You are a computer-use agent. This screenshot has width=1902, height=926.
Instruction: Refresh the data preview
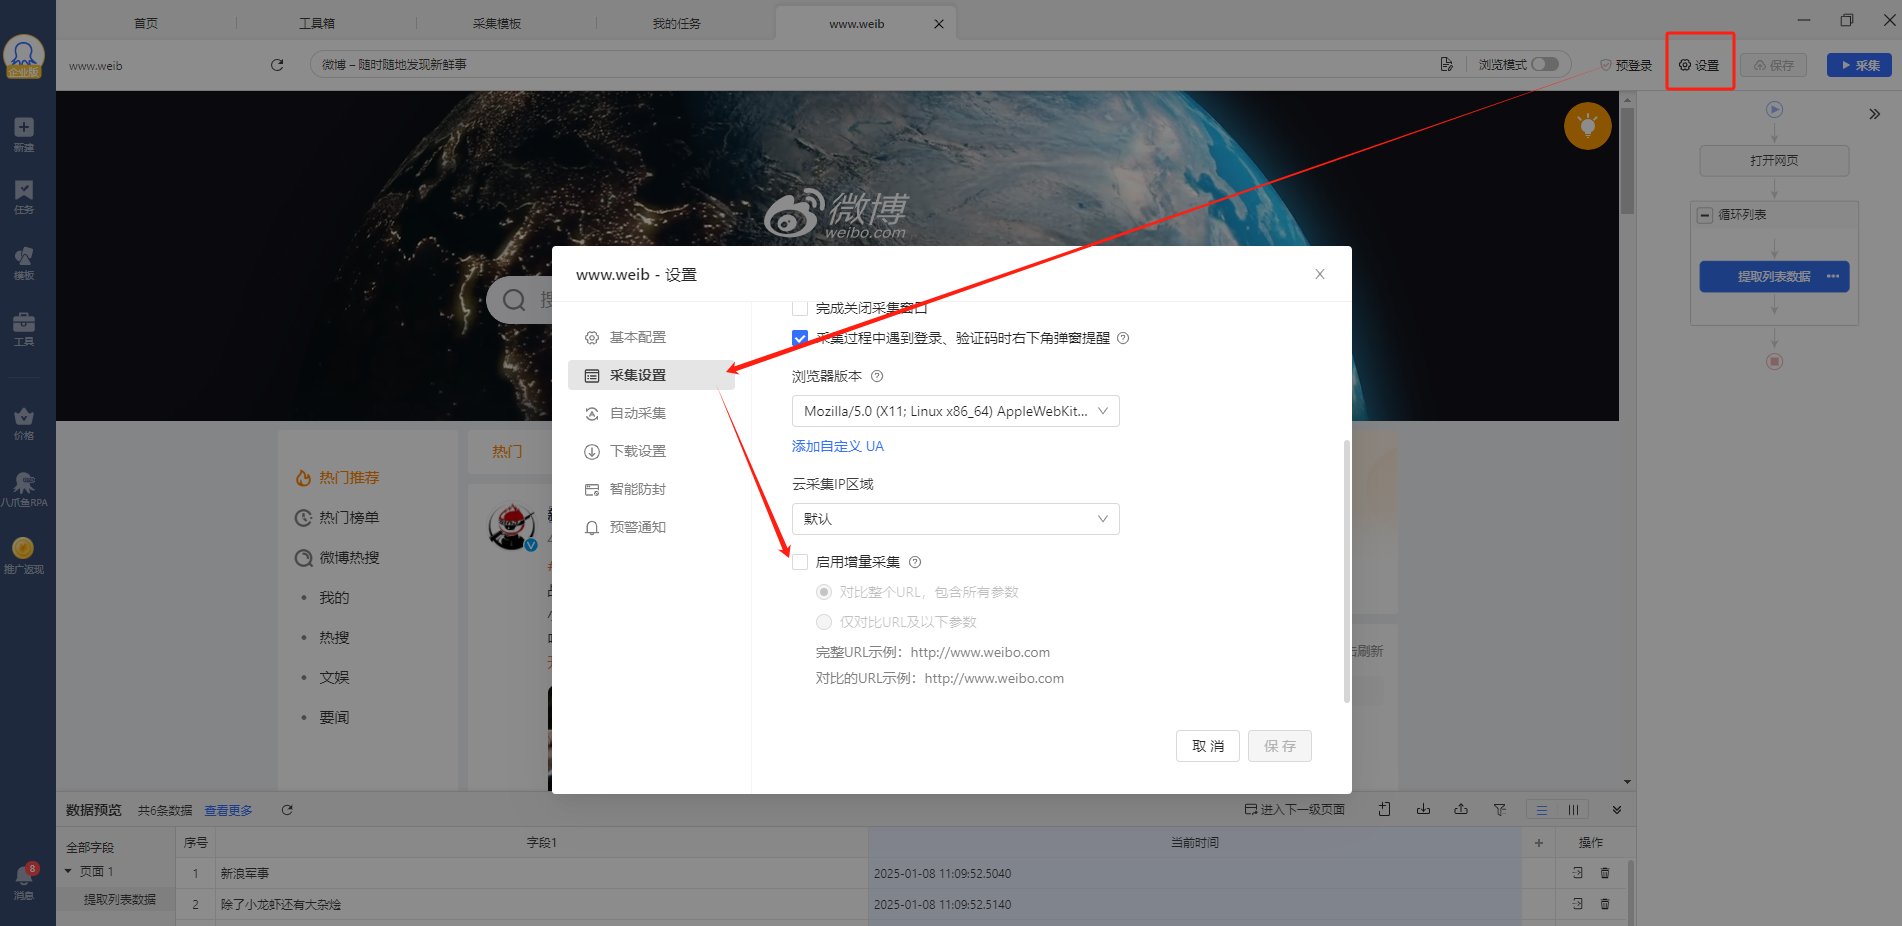[x=287, y=810]
